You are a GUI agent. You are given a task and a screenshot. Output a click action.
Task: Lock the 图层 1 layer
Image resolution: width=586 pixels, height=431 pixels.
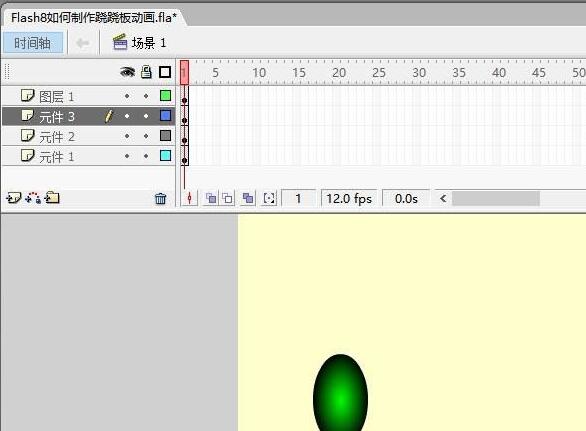[146, 96]
